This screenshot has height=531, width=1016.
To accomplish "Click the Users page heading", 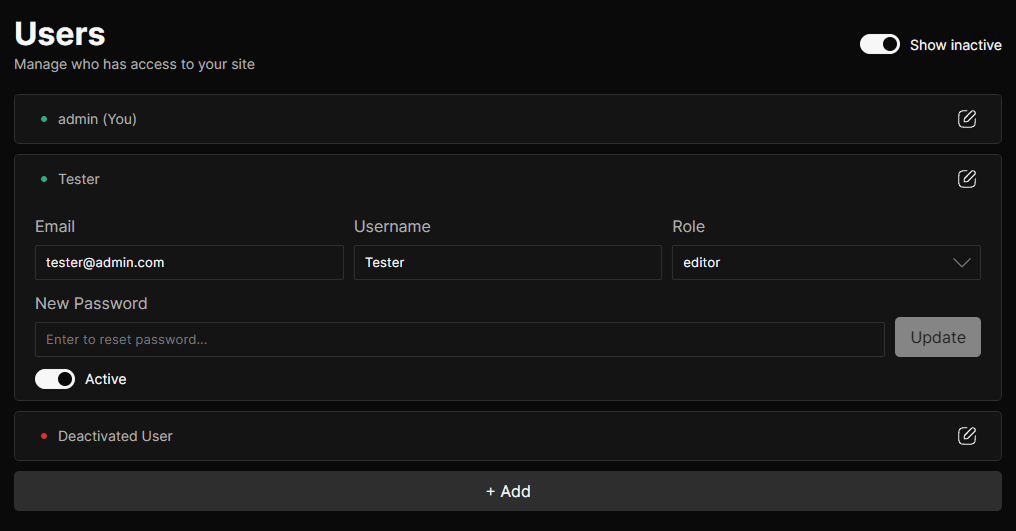I will click(x=60, y=34).
